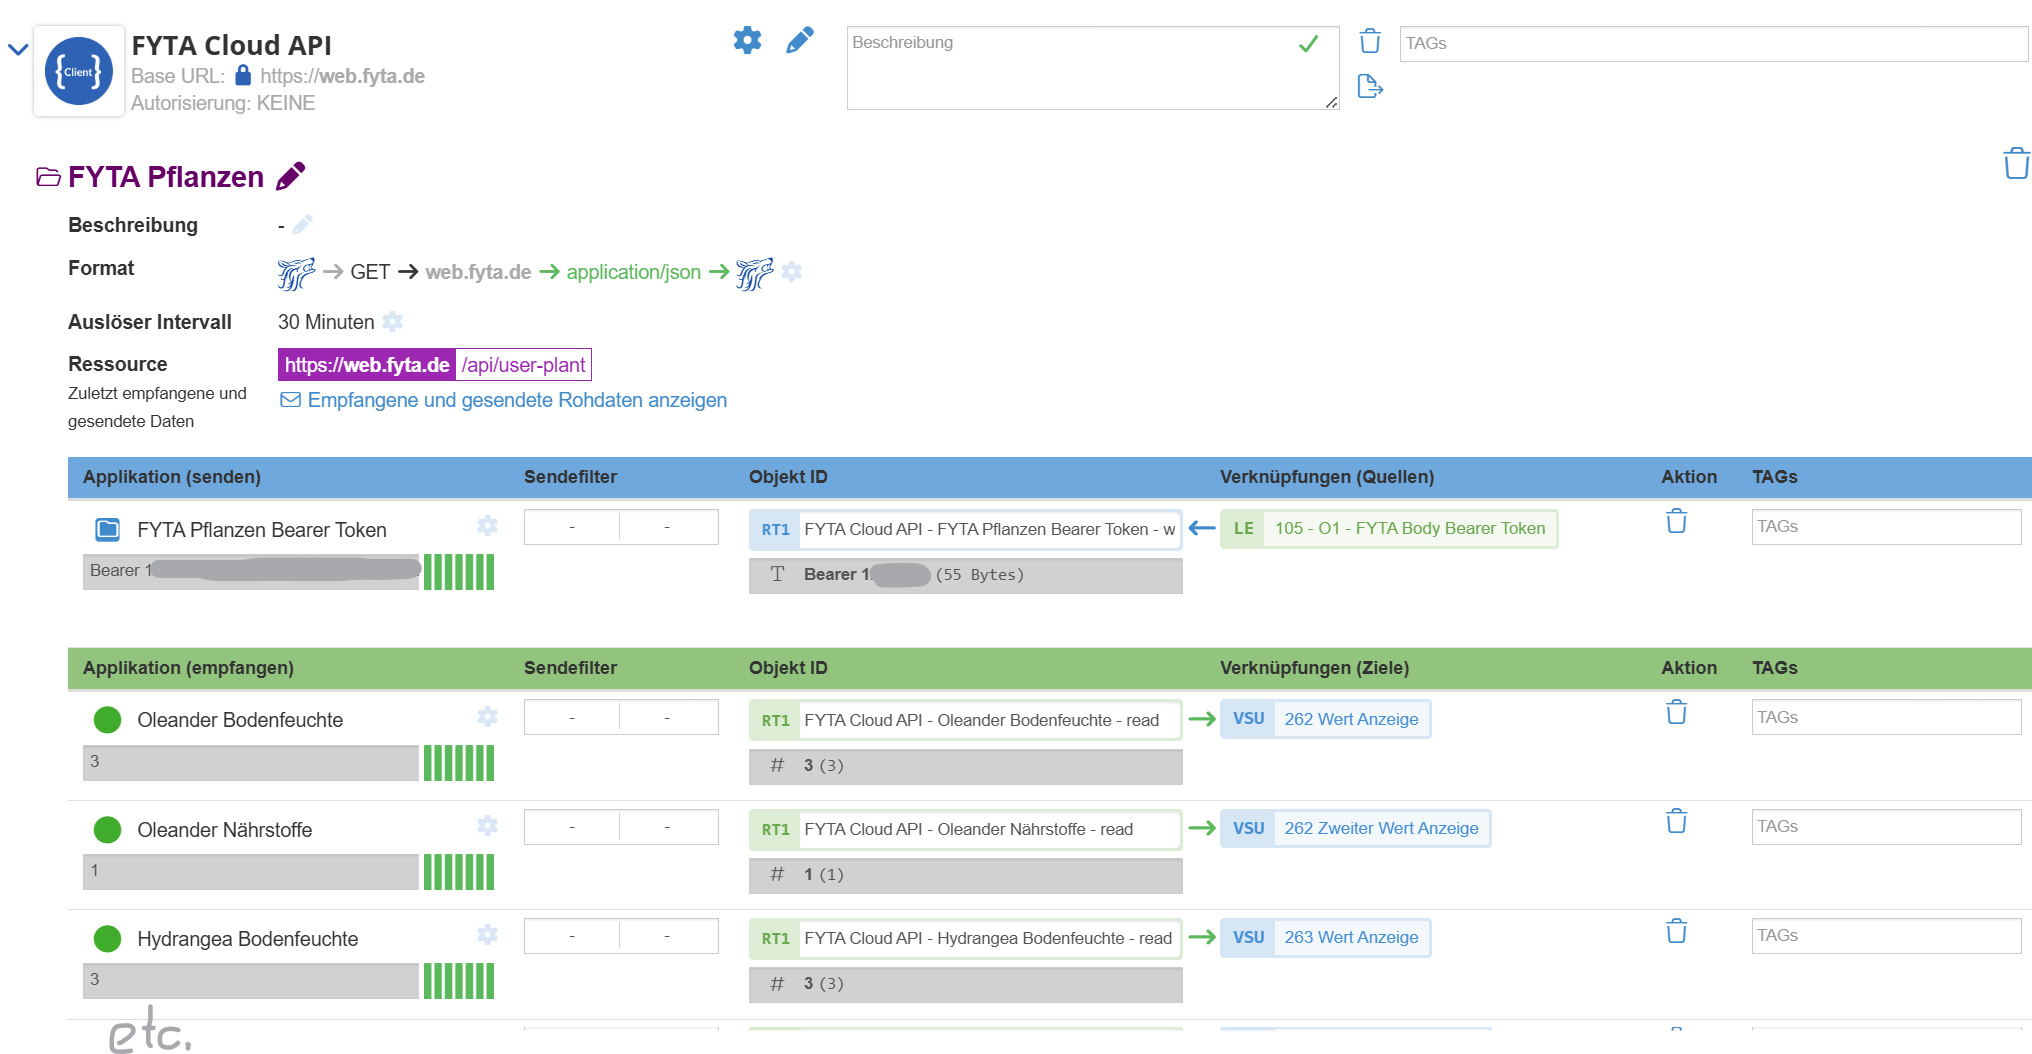Delete the FYTA Cloud API entry
Screen dimensions: 2032x1054
pyautogui.click(x=1370, y=41)
